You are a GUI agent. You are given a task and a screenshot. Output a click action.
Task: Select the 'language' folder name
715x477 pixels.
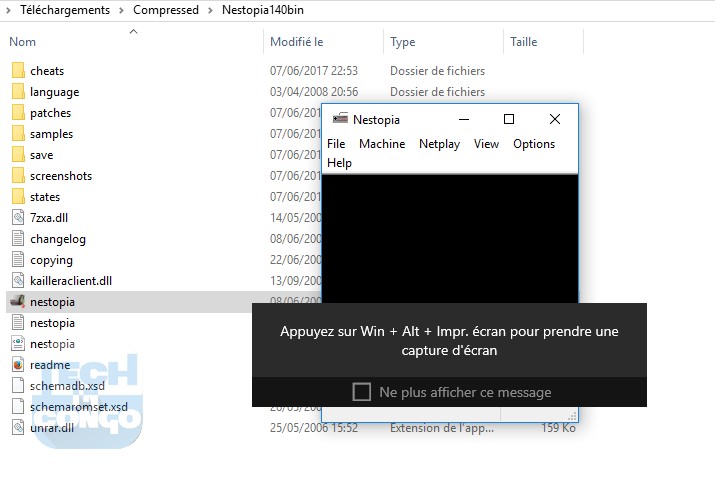pyautogui.click(x=55, y=92)
